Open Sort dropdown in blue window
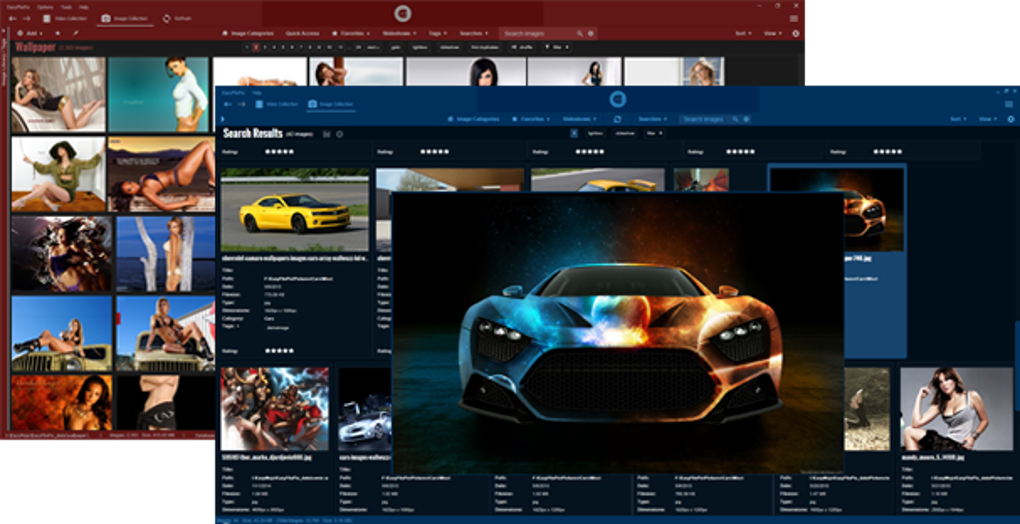Viewport: 1020px width, 524px height. [x=958, y=119]
